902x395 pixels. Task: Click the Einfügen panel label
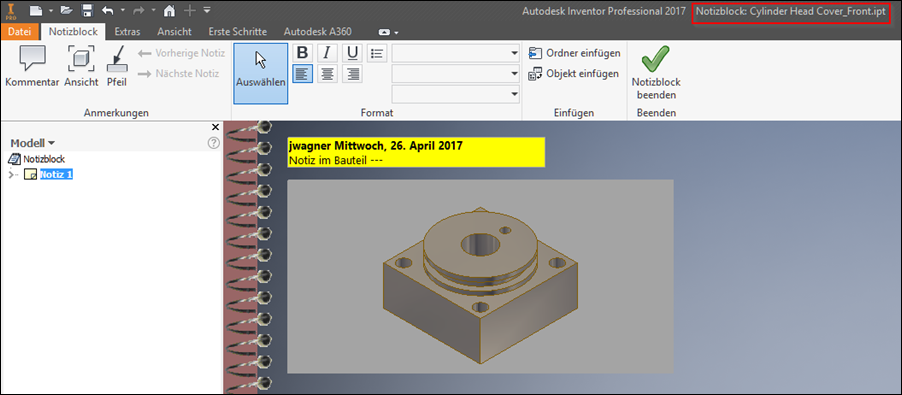pyautogui.click(x=574, y=113)
